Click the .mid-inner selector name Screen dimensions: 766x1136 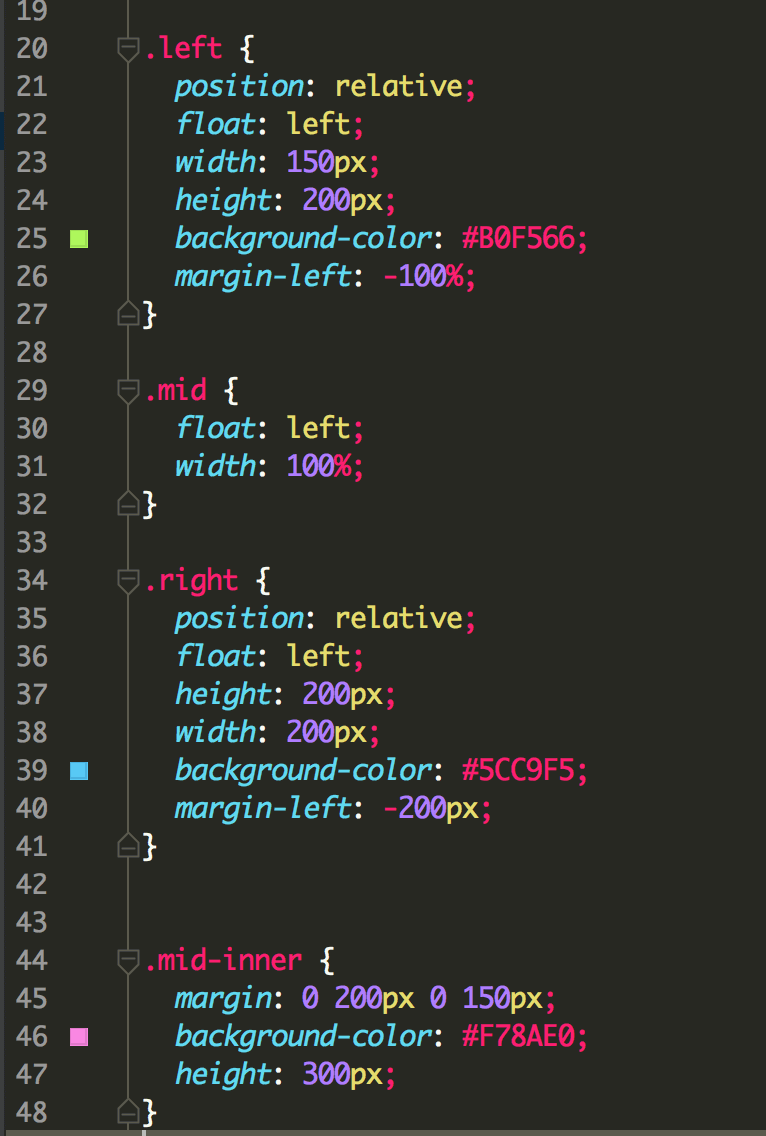pos(223,961)
